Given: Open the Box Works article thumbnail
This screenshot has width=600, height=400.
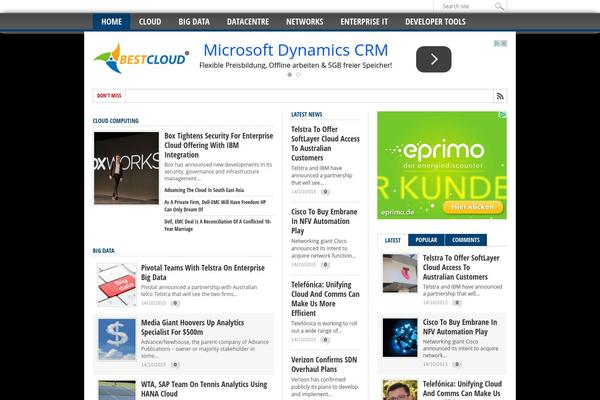Looking at the screenshot, I should pyautogui.click(x=126, y=168).
